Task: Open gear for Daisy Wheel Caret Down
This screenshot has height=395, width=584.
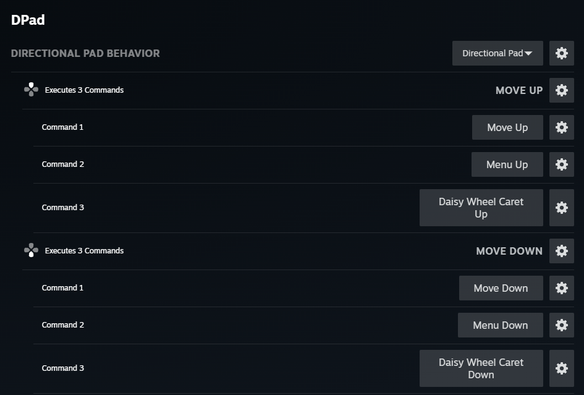Action: click(x=561, y=368)
